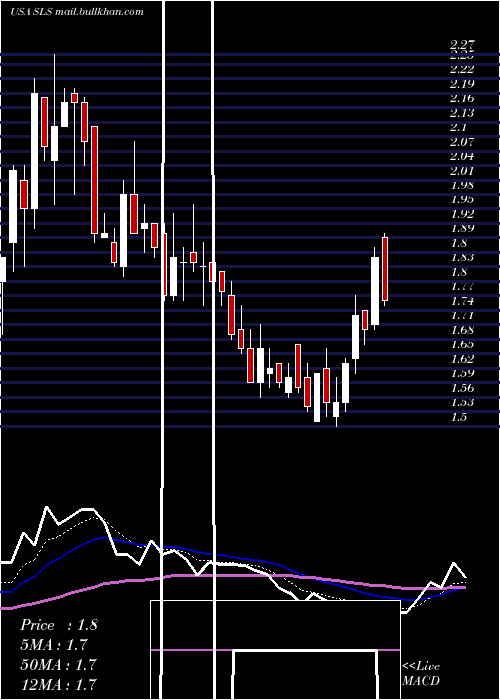The image size is (500, 700).
Task: Click the 1.71 price axis label
Action: (462, 316)
